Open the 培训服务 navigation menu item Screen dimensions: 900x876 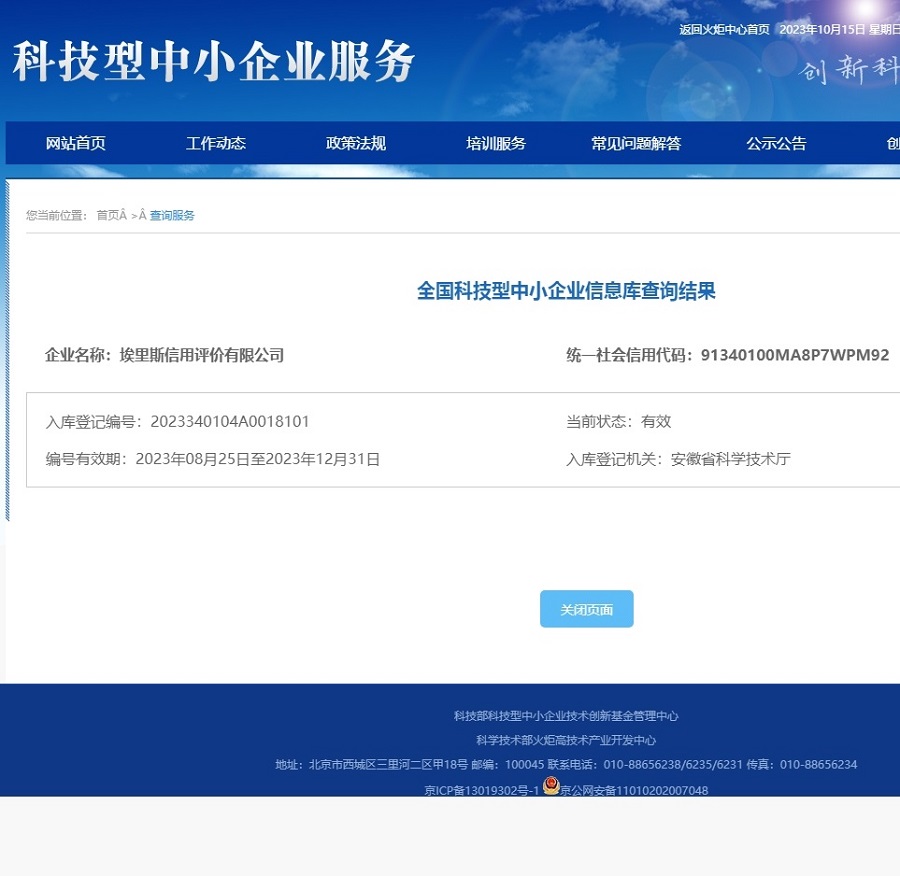[495, 143]
